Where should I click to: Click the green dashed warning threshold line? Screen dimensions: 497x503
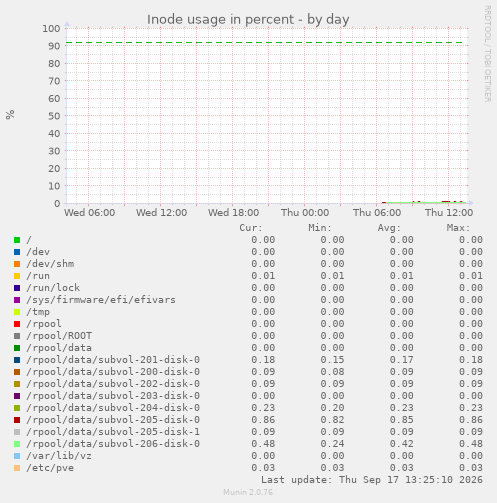(264, 43)
